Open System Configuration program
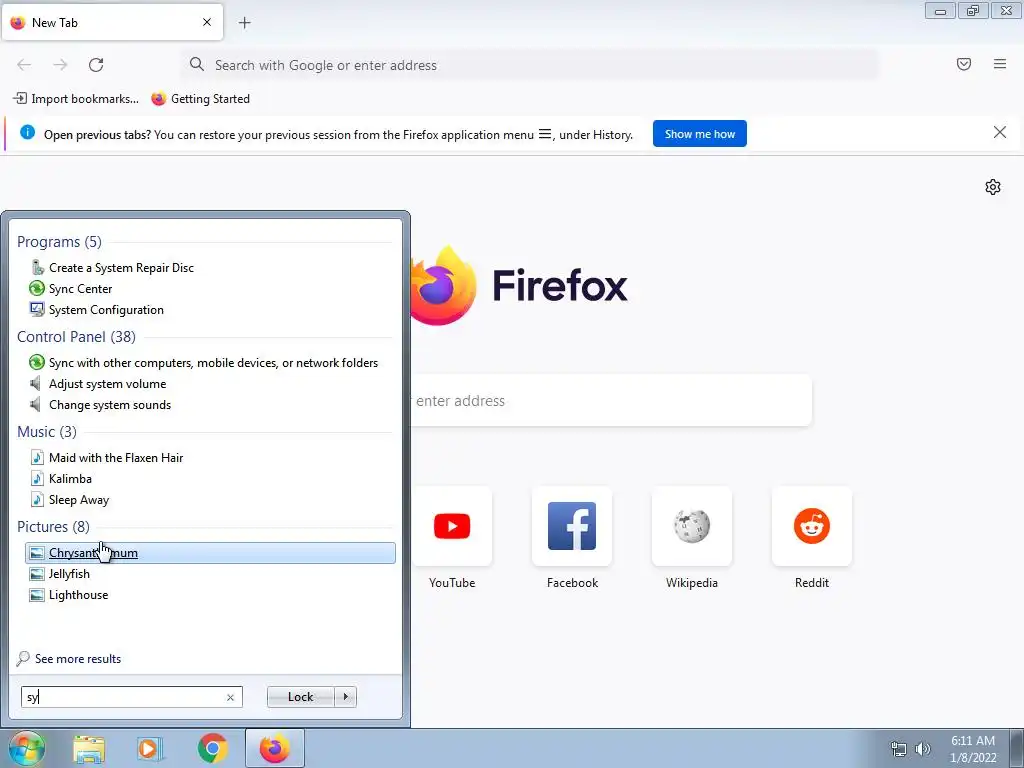The width and height of the screenshot is (1024, 768). (x=210, y=310)
